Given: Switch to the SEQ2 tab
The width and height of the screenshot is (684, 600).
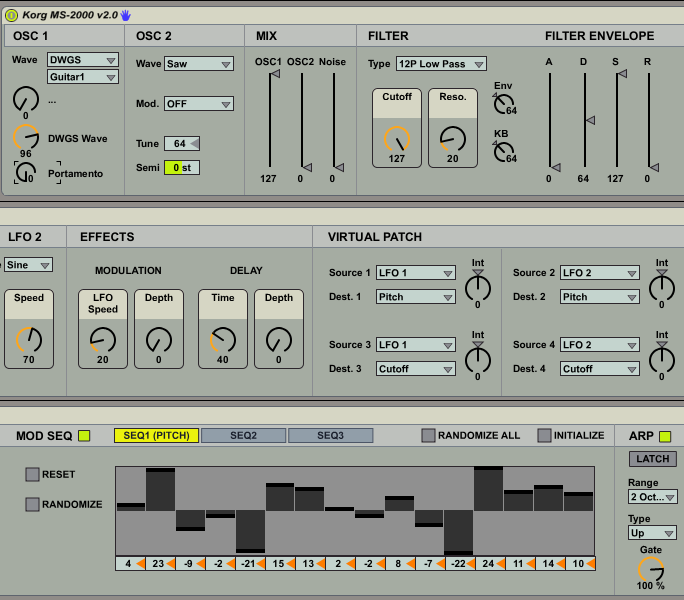Looking at the screenshot, I should [243, 435].
